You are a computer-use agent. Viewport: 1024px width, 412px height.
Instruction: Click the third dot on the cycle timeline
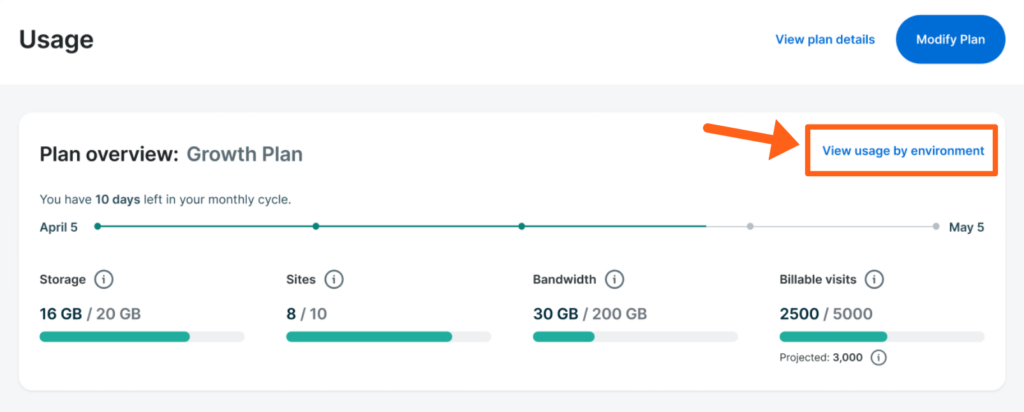tap(522, 226)
